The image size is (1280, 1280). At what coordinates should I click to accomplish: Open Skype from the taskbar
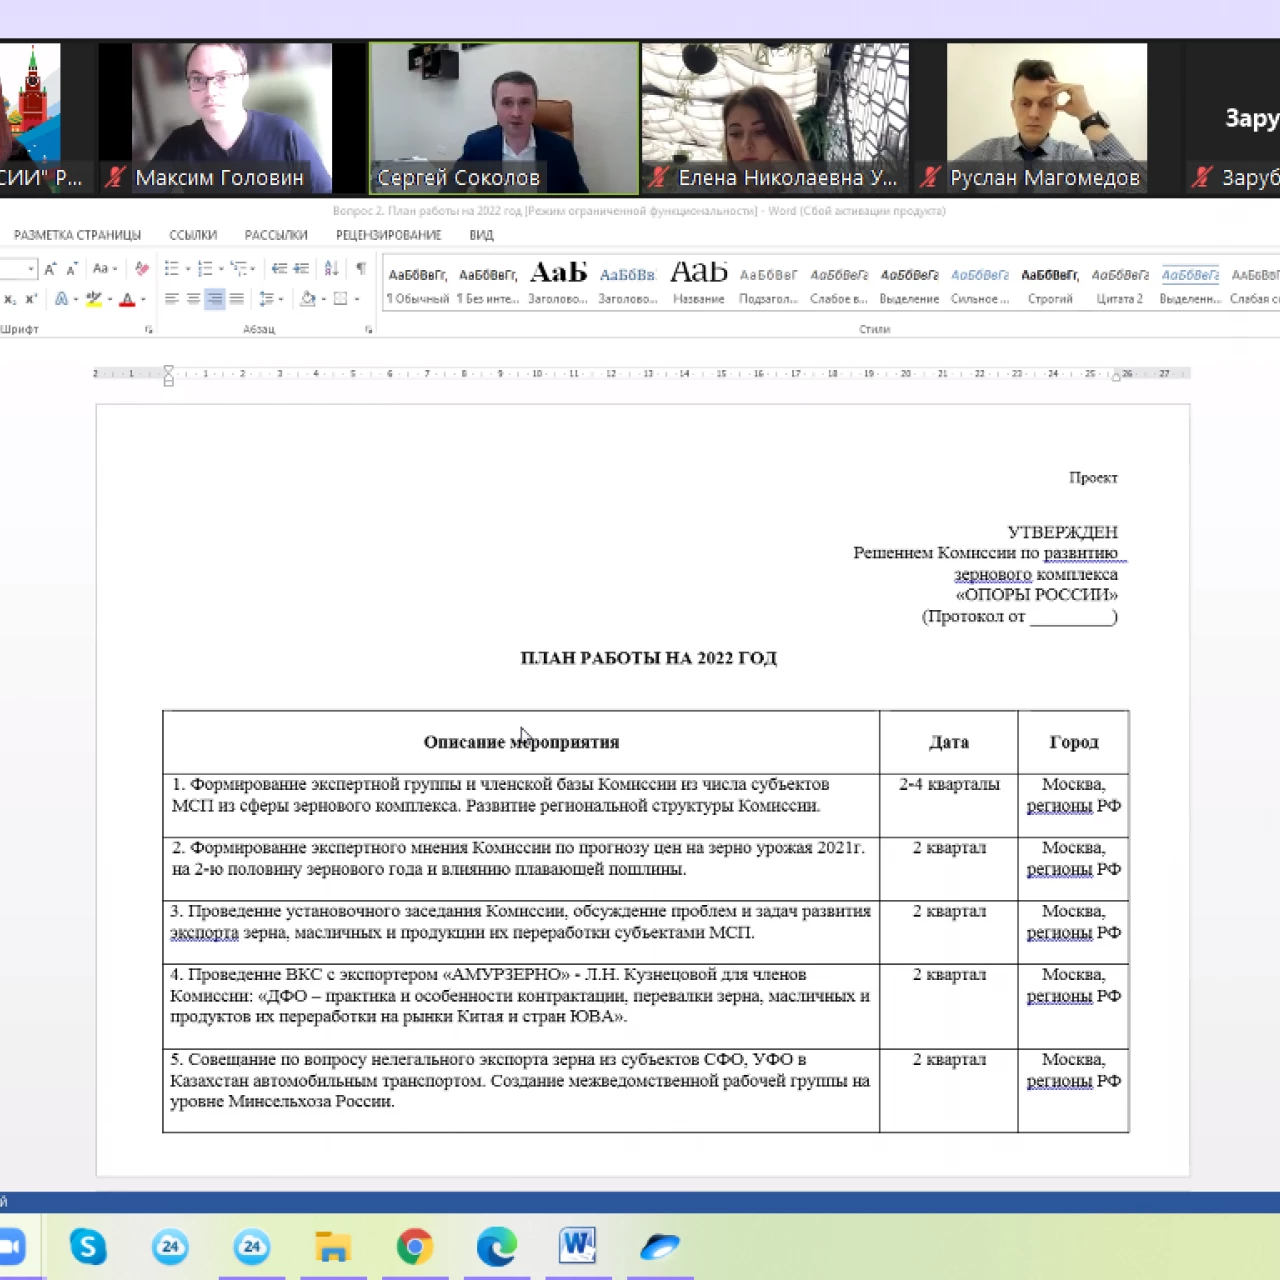[x=88, y=1246]
